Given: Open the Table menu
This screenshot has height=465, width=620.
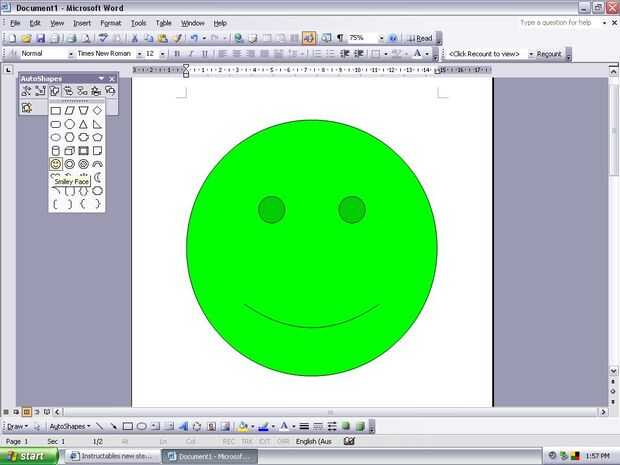Looking at the screenshot, I should (163, 23).
